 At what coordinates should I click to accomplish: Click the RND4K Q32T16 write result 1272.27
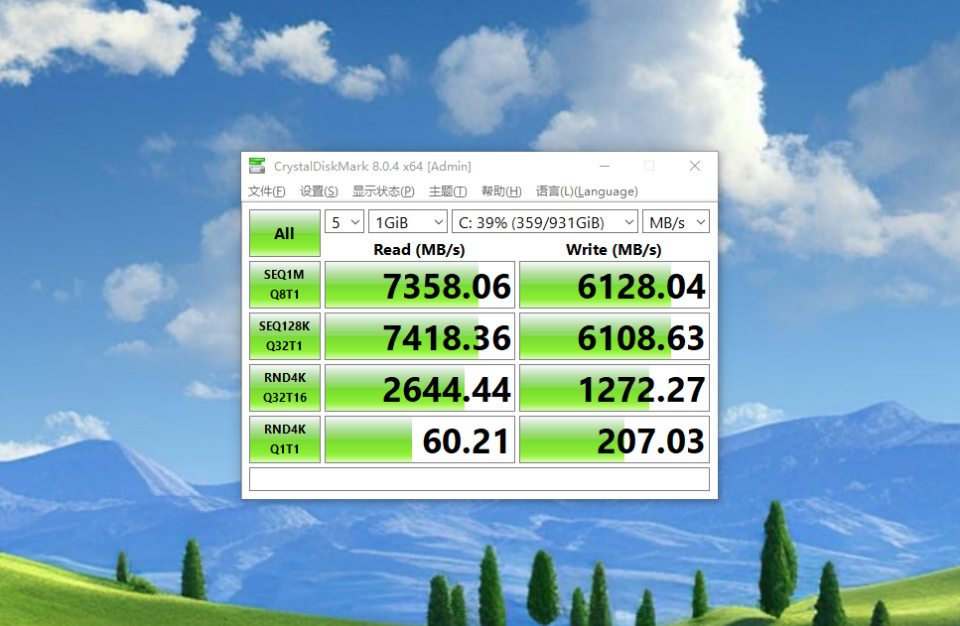coord(614,388)
